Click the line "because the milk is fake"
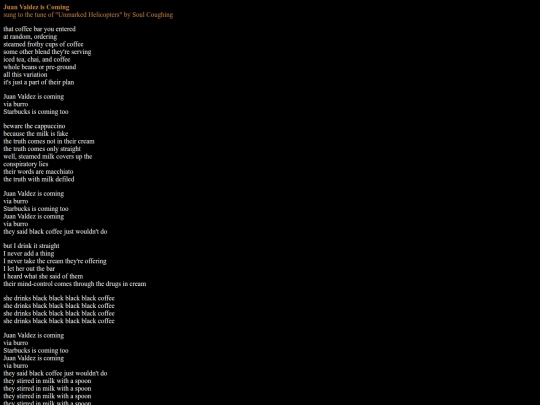 [x=35, y=134]
